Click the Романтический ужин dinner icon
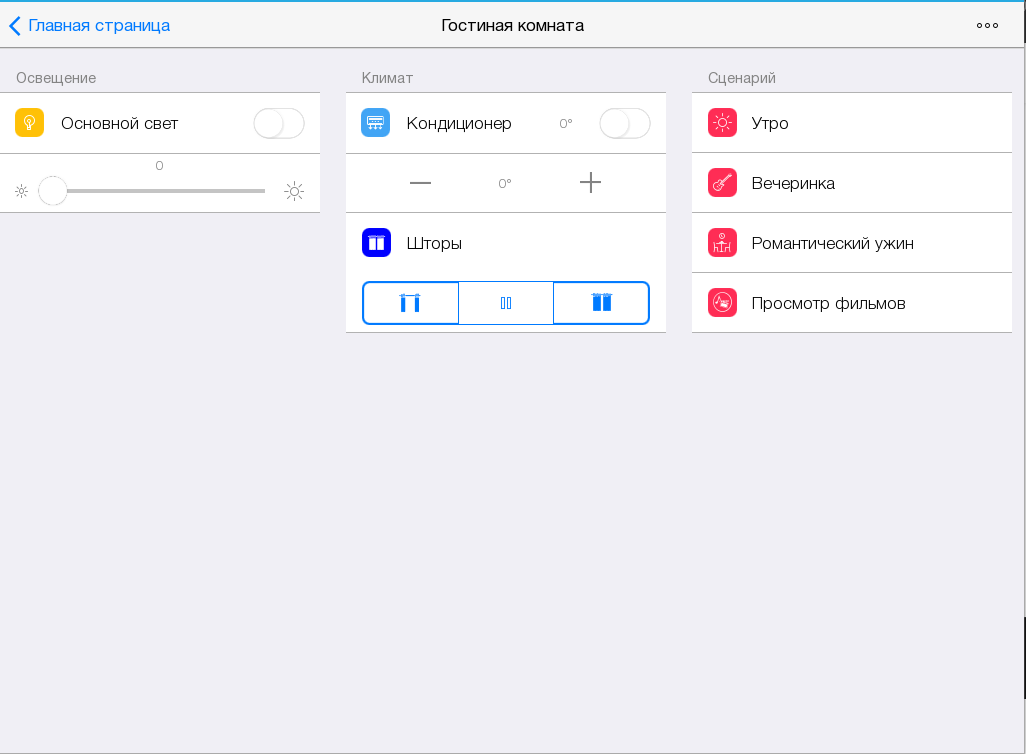The image size is (1026, 754). (x=722, y=243)
